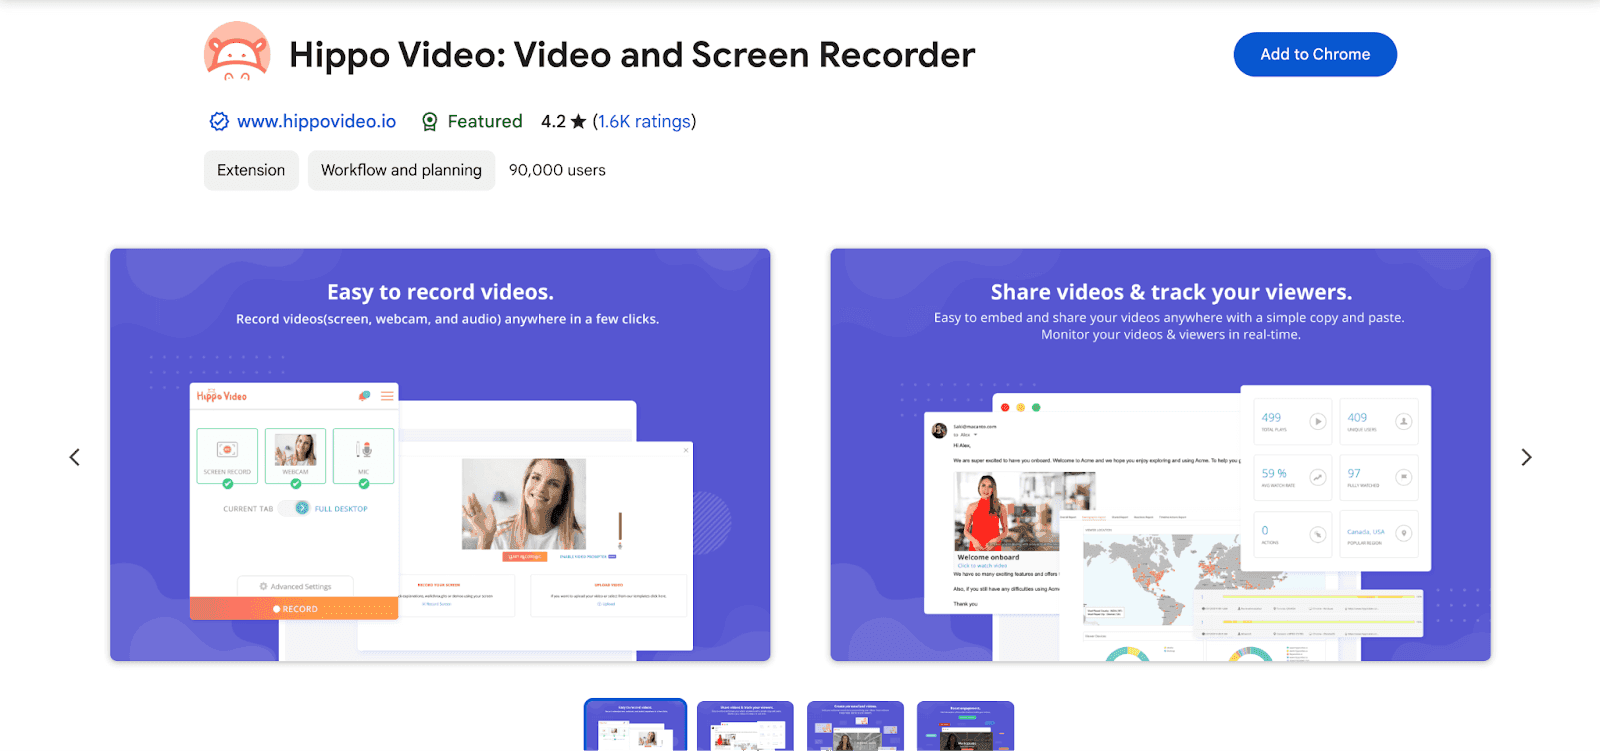Viewport: 1600px width, 751px height.
Task: Click the 90,000 users text
Action: pyautogui.click(x=557, y=170)
